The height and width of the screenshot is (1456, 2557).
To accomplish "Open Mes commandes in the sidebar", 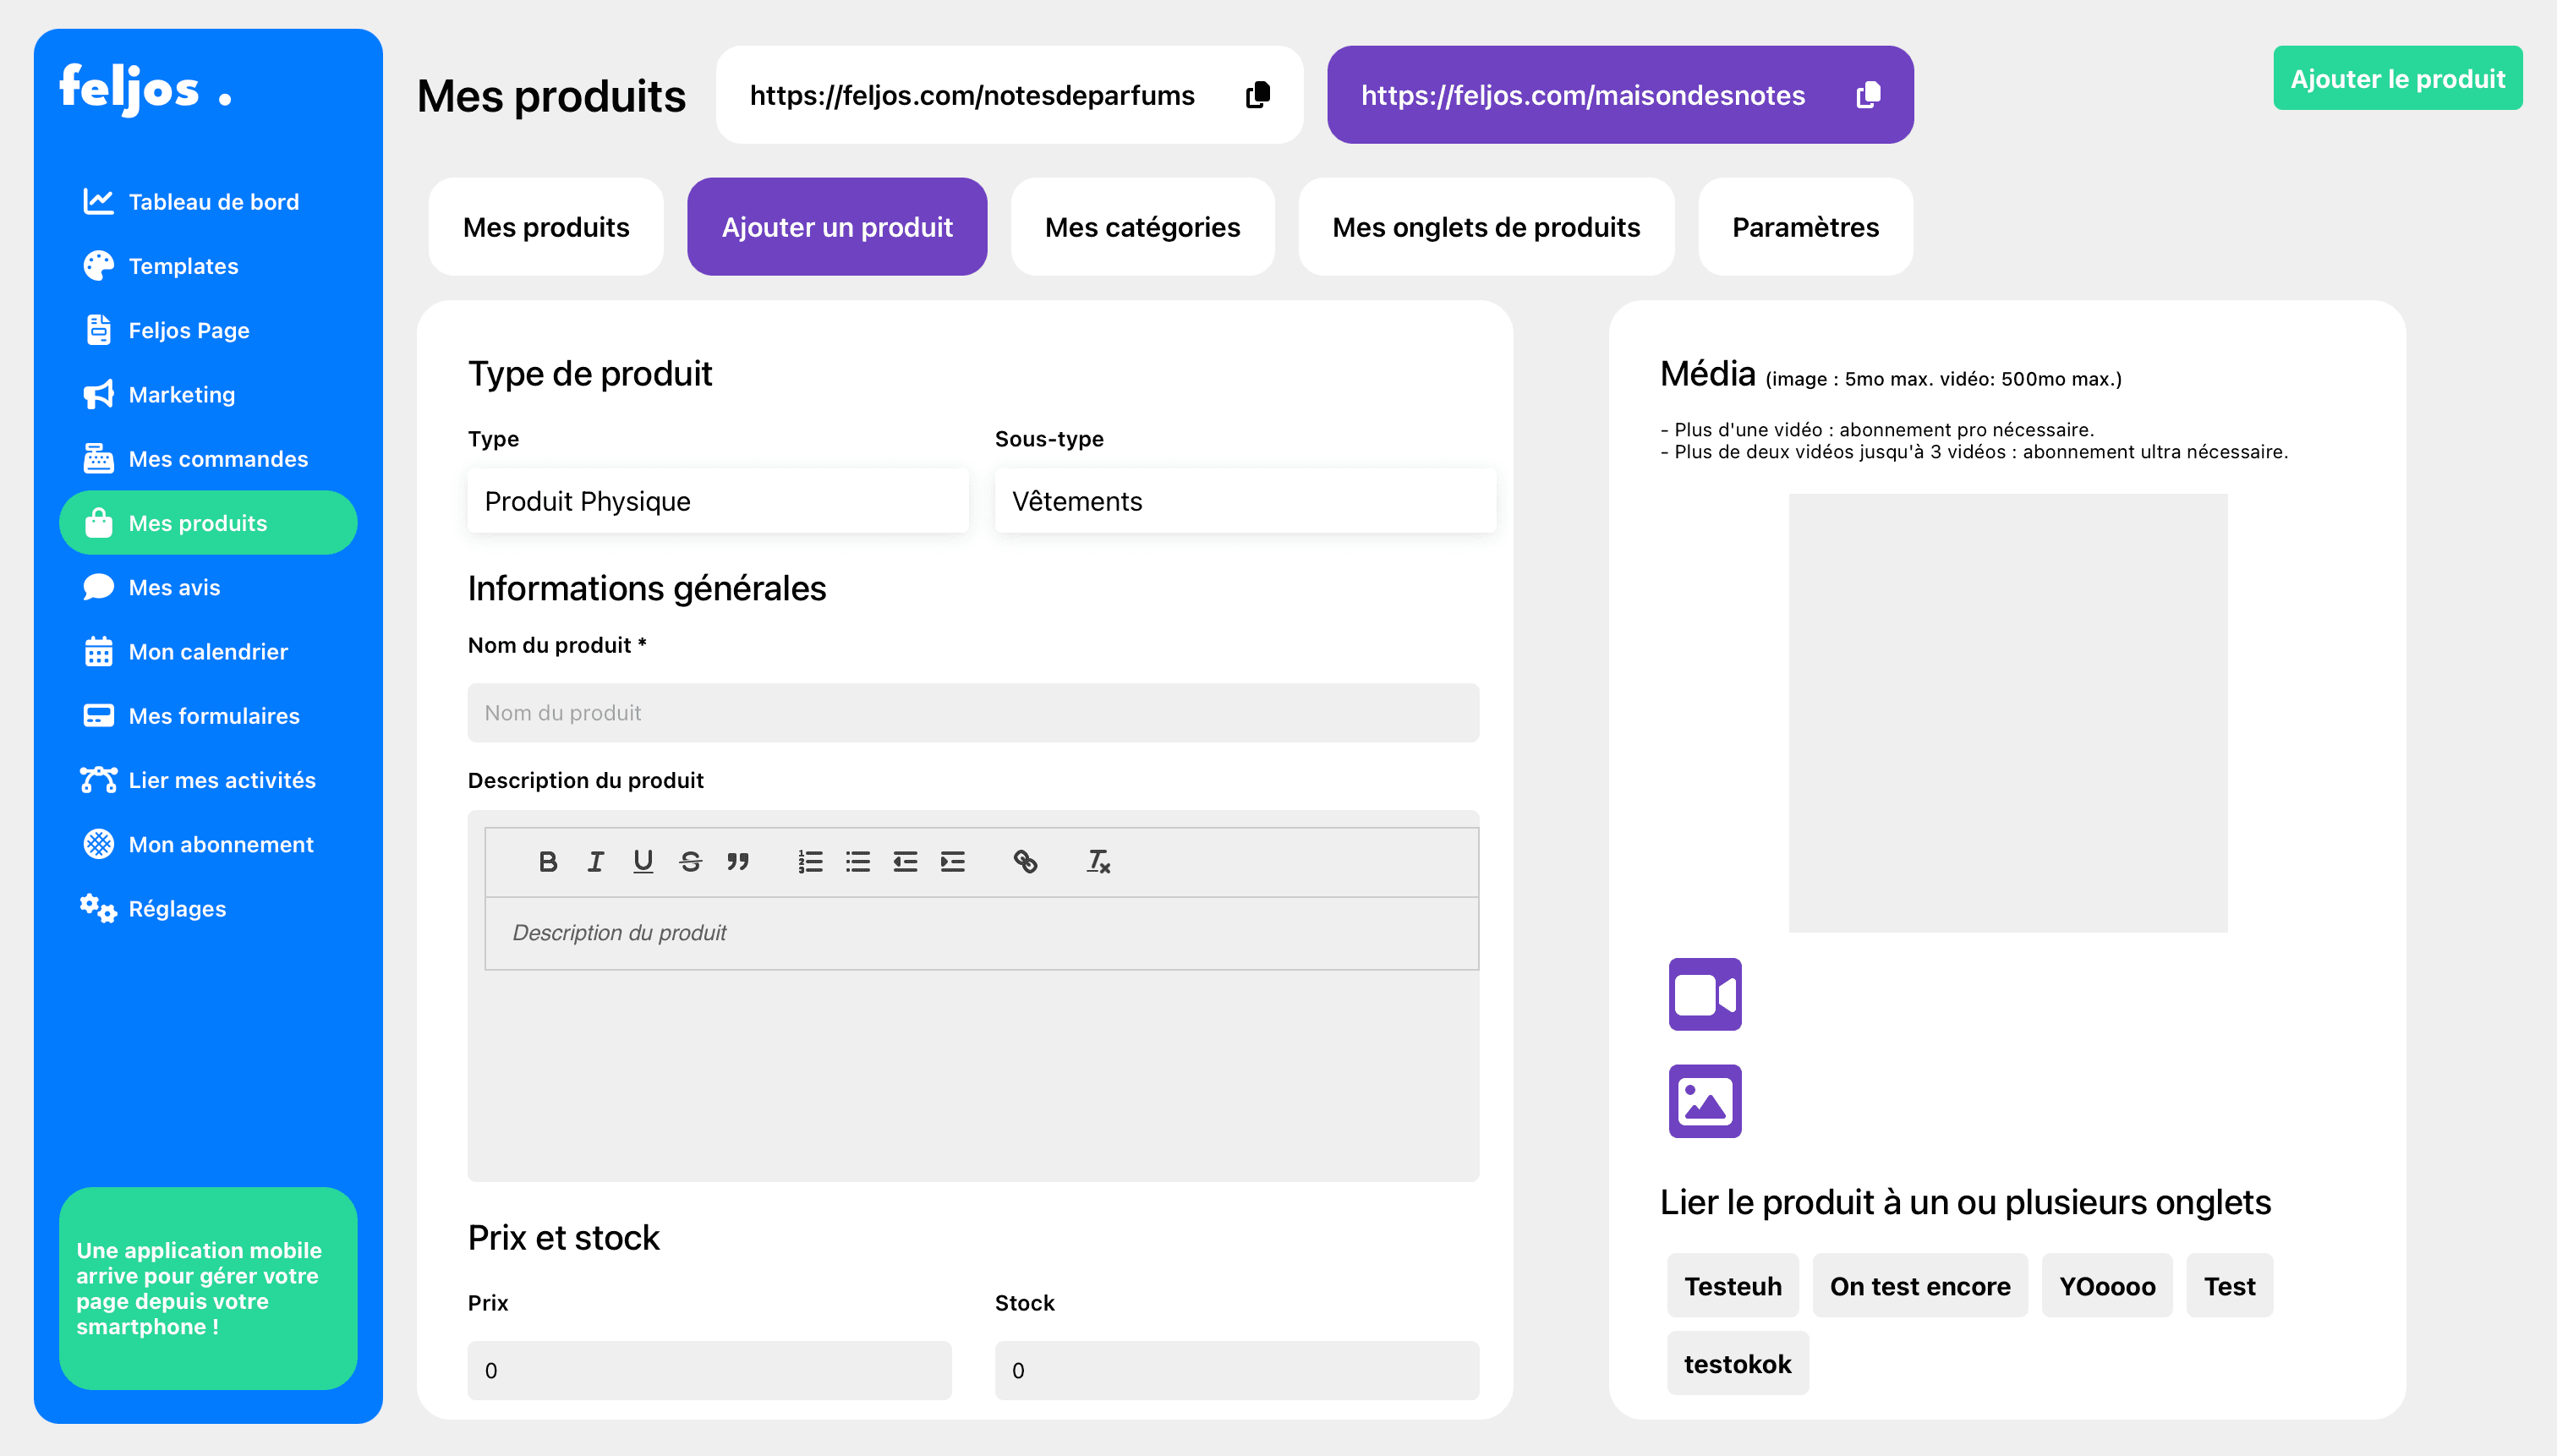I will pos(217,459).
